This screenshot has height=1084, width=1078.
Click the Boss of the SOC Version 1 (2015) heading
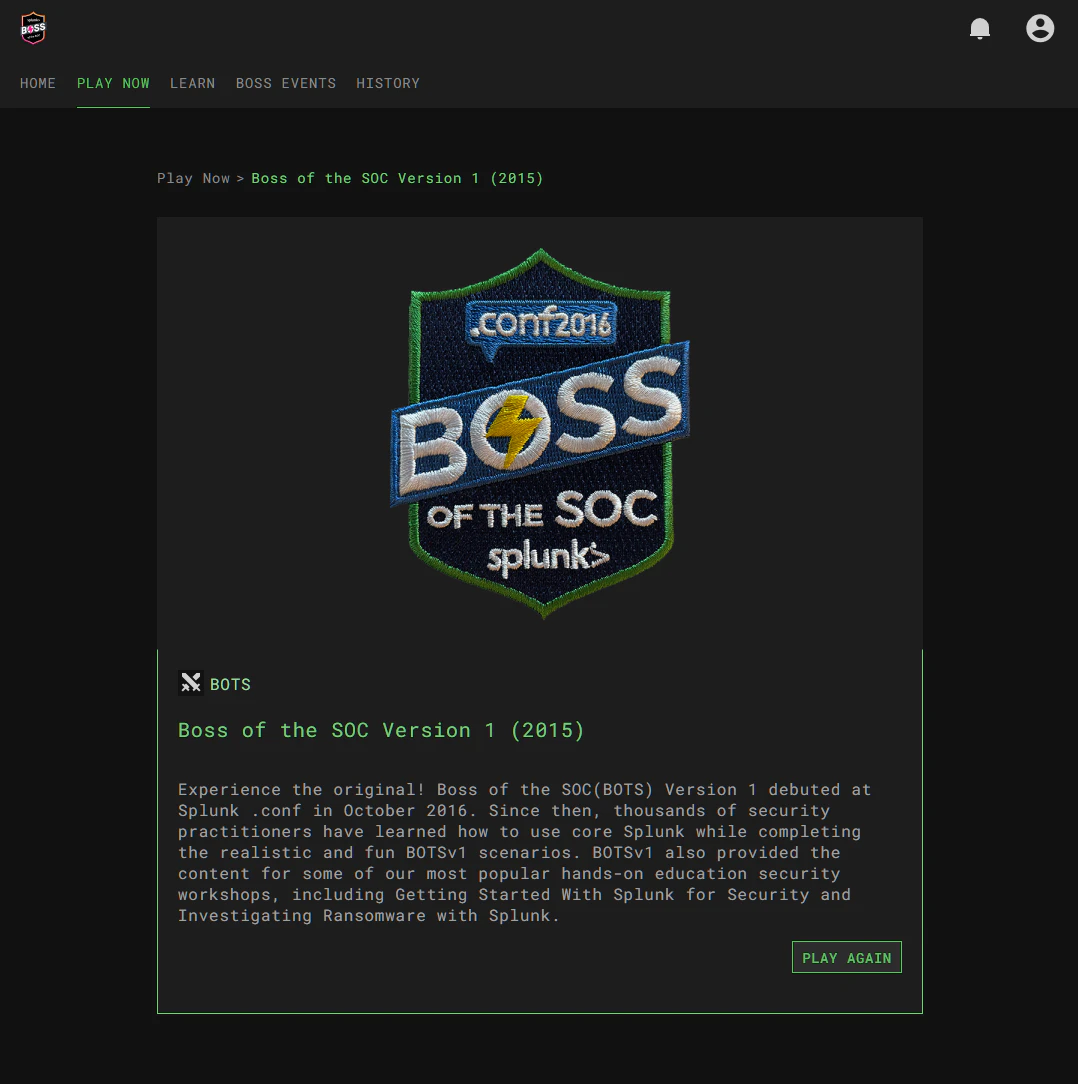click(381, 730)
